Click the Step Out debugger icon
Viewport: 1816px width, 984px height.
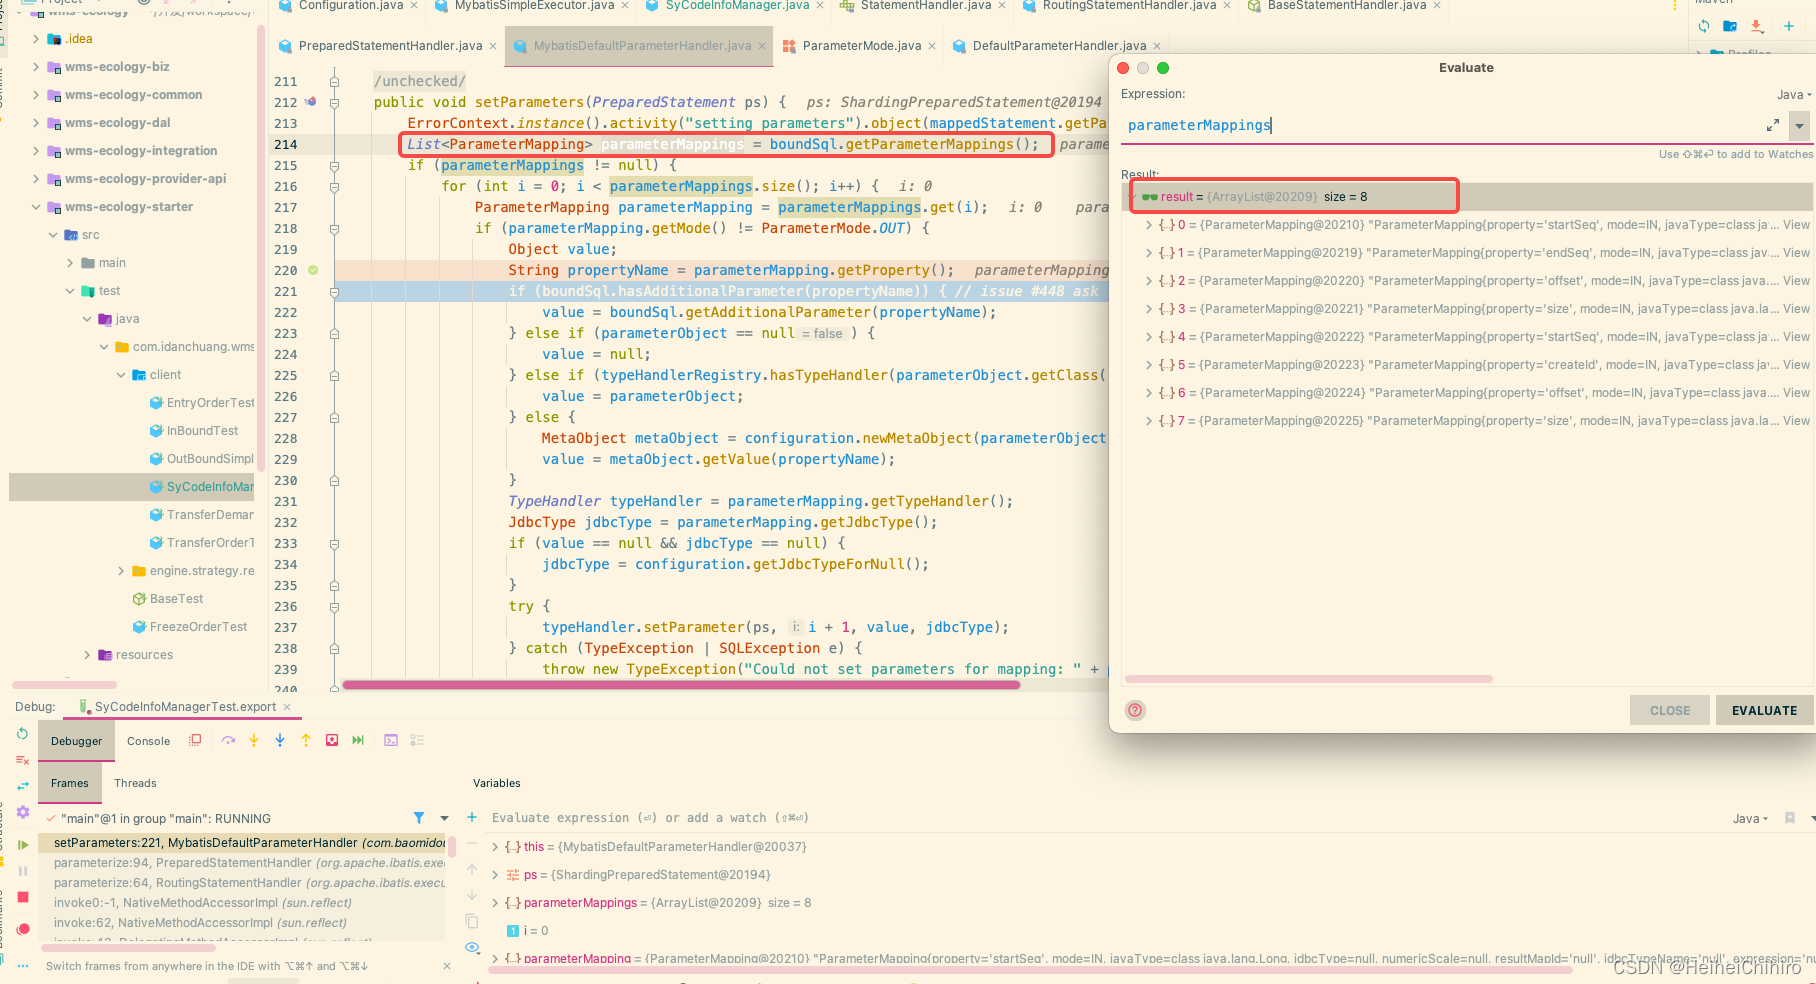pyautogui.click(x=306, y=740)
